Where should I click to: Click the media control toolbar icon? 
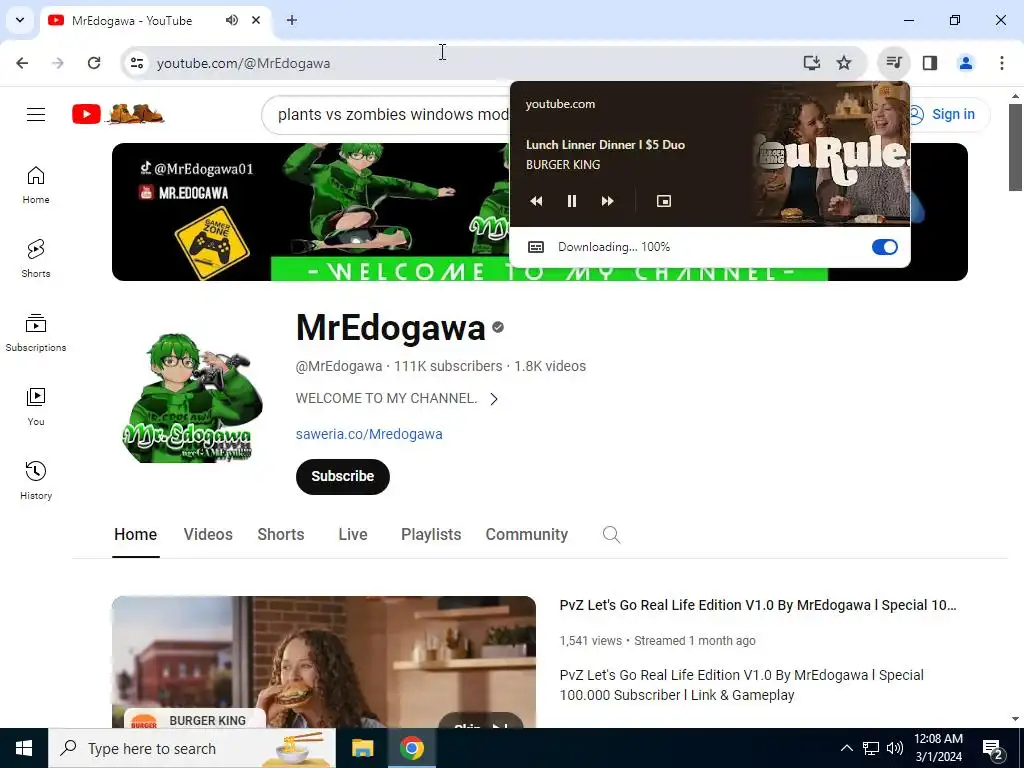pyautogui.click(x=894, y=63)
